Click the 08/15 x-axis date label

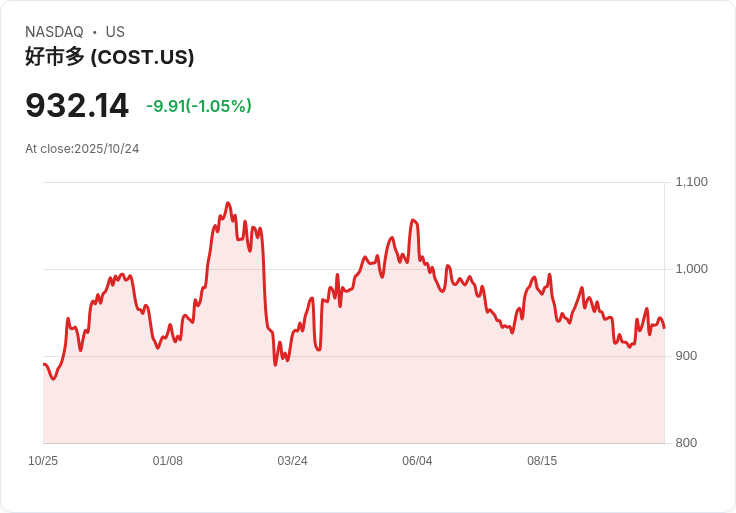542,461
